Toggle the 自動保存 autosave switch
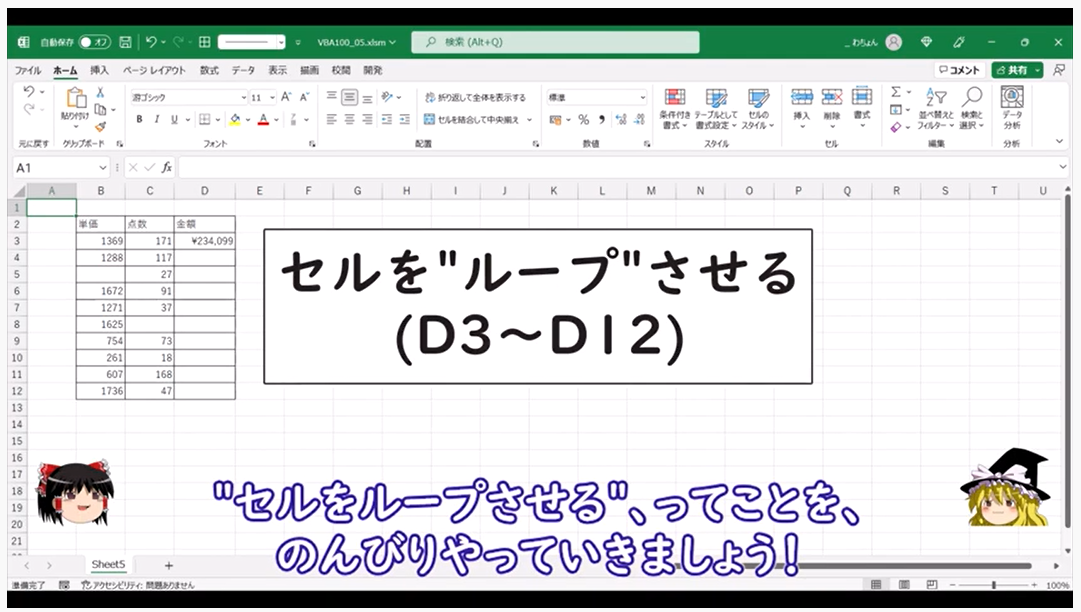Screen dimensions: 1081x612 (95, 42)
